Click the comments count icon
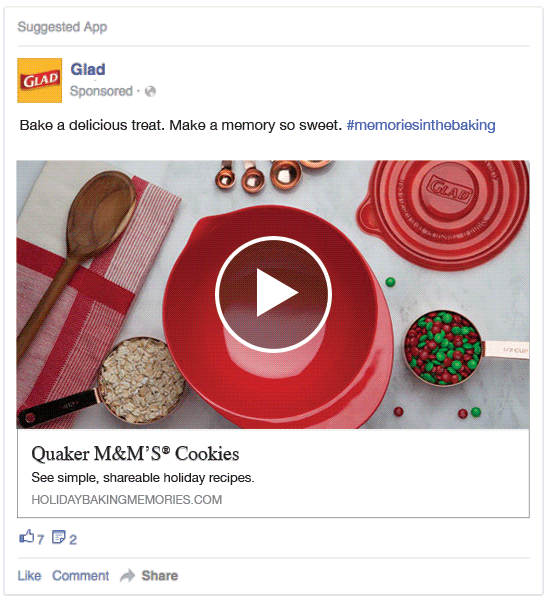This screenshot has width=548, height=600. point(59,537)
